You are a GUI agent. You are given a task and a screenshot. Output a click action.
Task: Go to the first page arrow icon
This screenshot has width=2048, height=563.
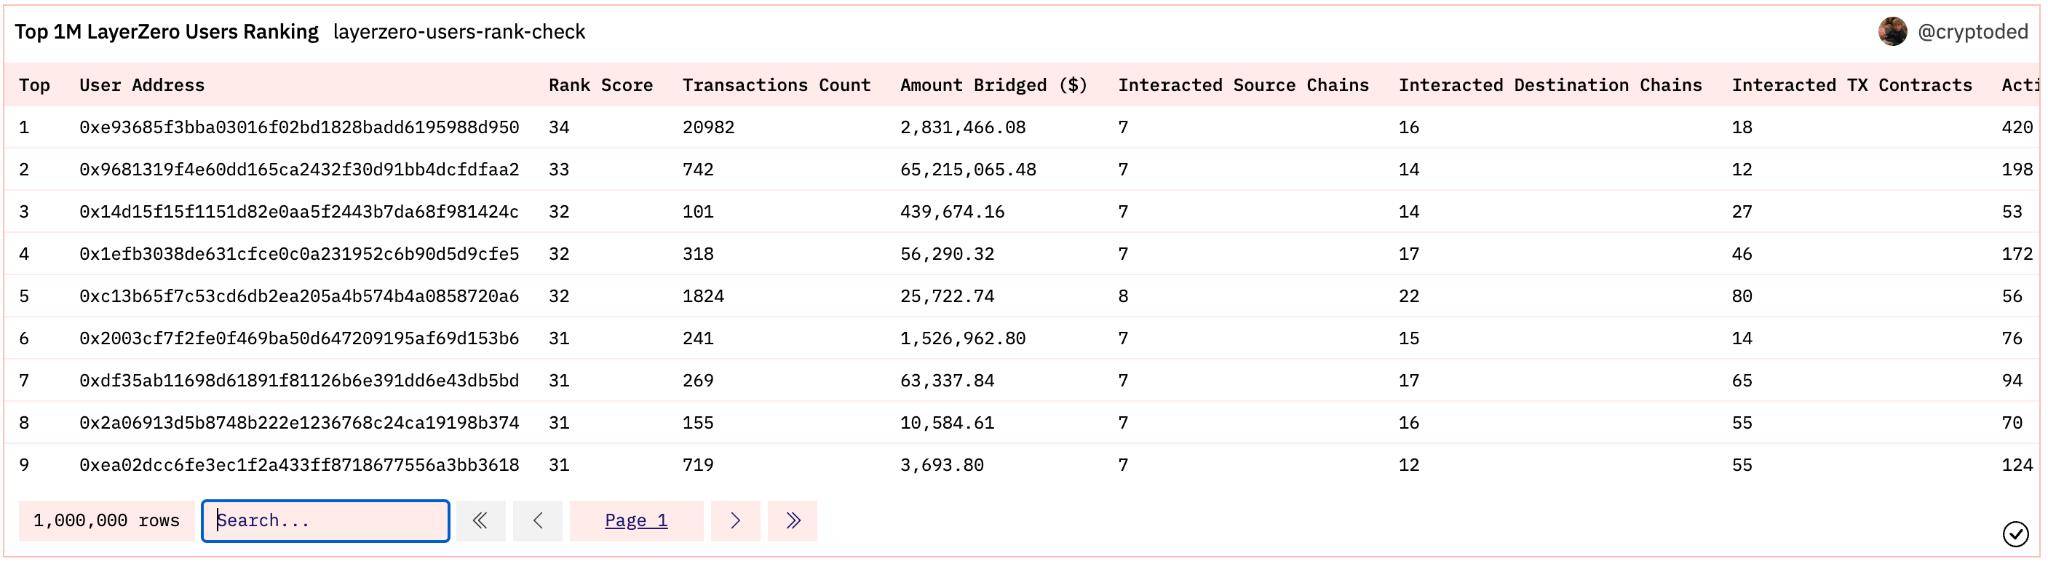[480, 521]
